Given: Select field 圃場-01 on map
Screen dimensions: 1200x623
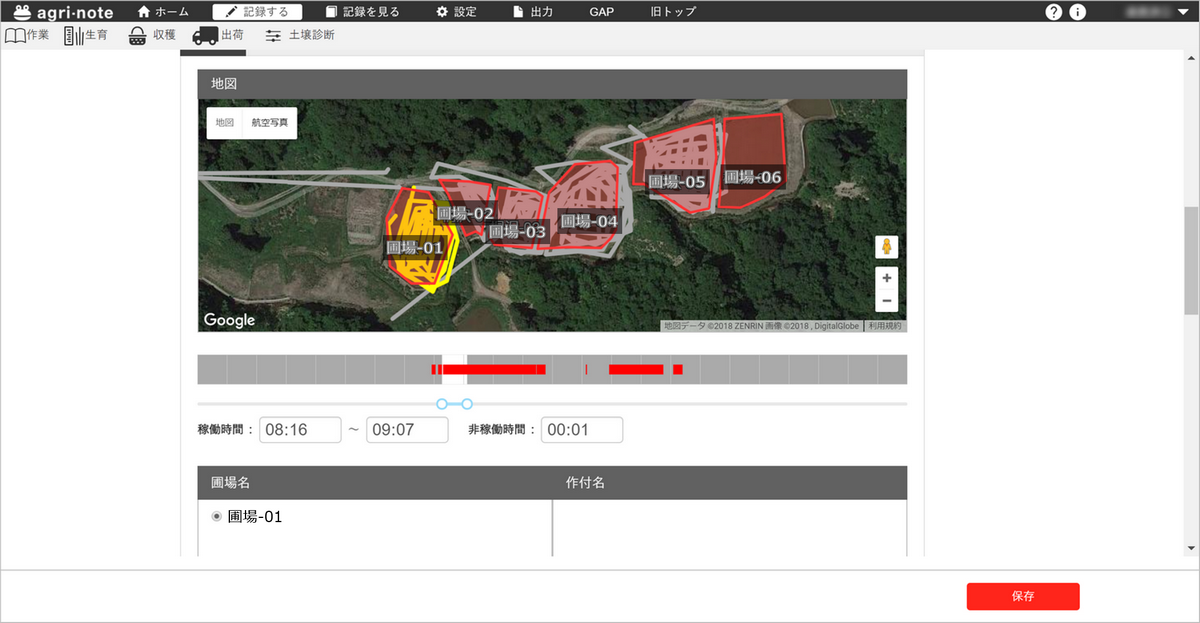Looking at the screenshot, I should tap(414, 247).
